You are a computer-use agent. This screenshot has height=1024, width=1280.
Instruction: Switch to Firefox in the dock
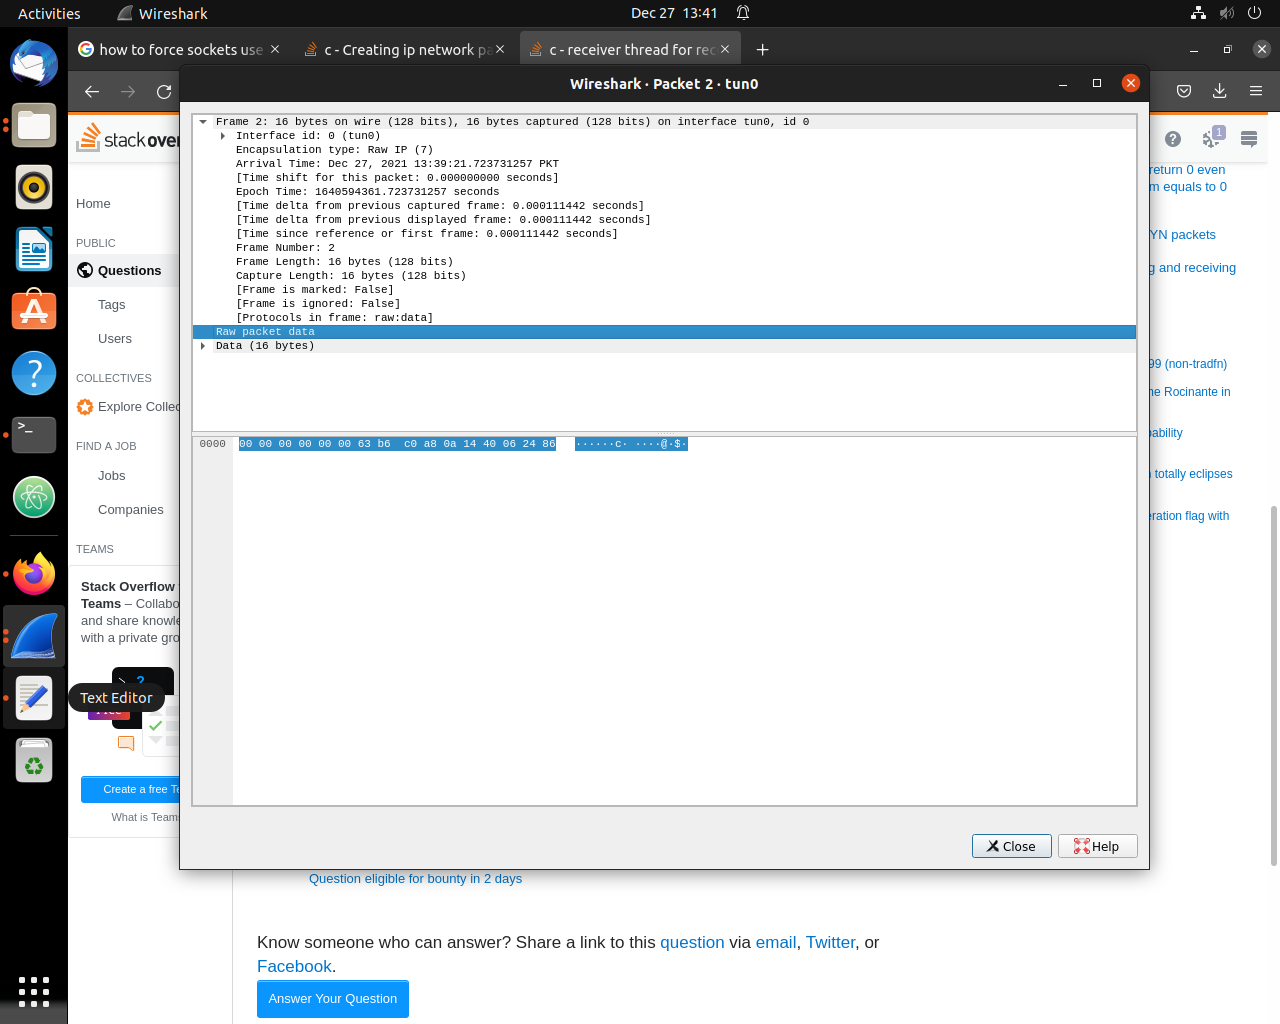(x=34, y=574)
